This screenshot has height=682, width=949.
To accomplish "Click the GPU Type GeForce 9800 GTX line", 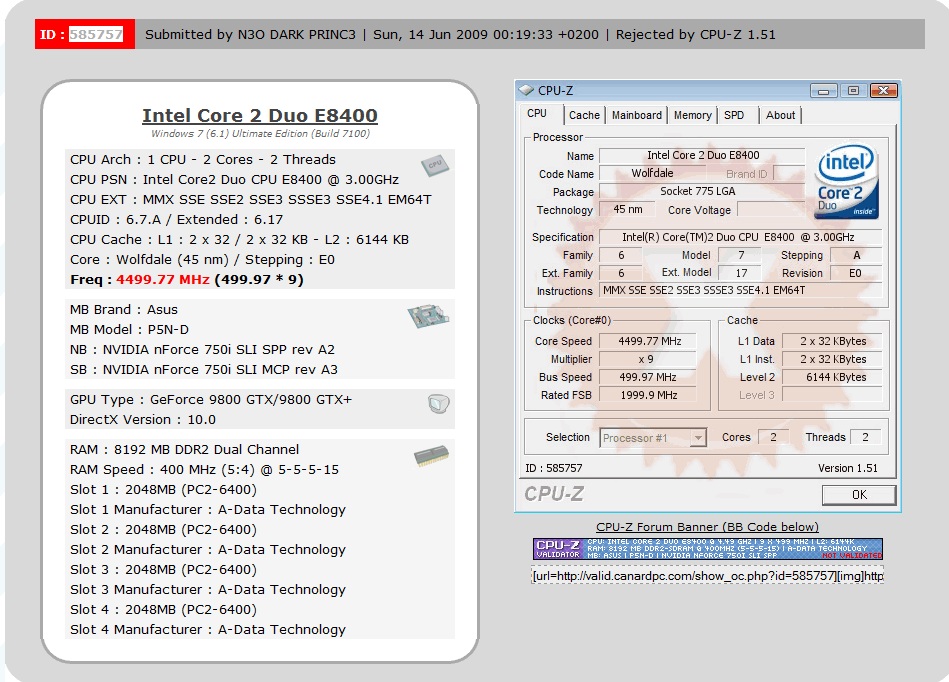I will coord(211,400).
